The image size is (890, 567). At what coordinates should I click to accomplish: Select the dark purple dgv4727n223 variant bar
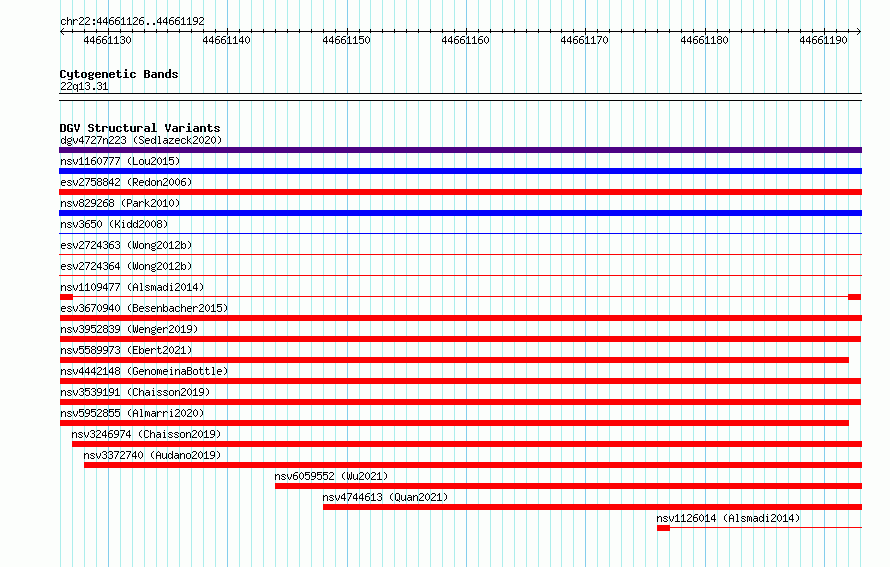[x=460, y=150]
